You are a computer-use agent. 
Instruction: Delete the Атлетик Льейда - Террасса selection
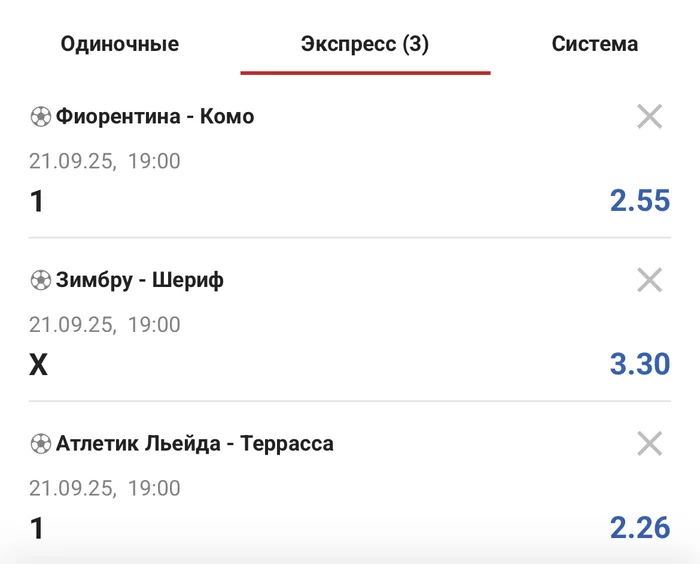pos(650,444)
